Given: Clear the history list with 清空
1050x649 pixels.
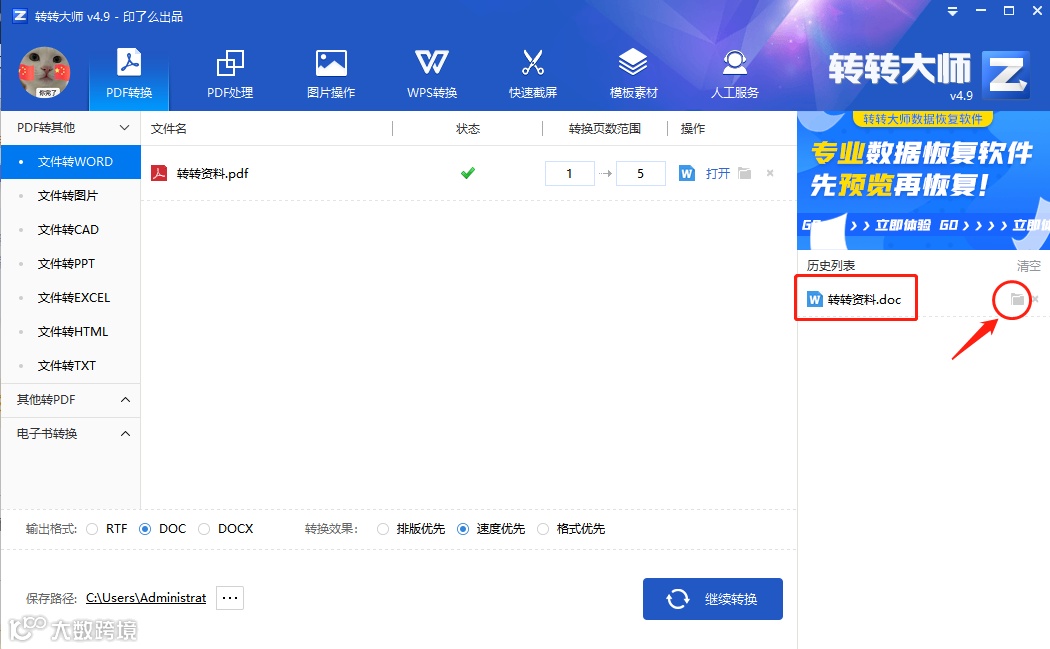Looking at the screenshot, I should pos(1029,266).
